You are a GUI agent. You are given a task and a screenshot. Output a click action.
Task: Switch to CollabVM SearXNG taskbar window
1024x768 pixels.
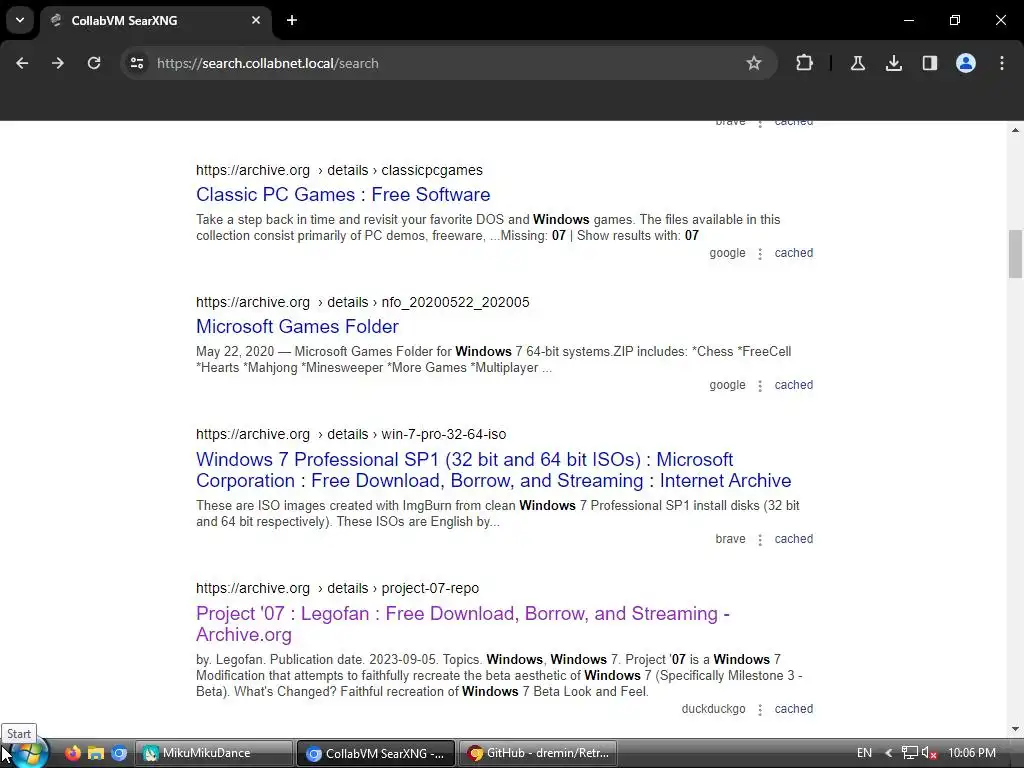[376, 753]
